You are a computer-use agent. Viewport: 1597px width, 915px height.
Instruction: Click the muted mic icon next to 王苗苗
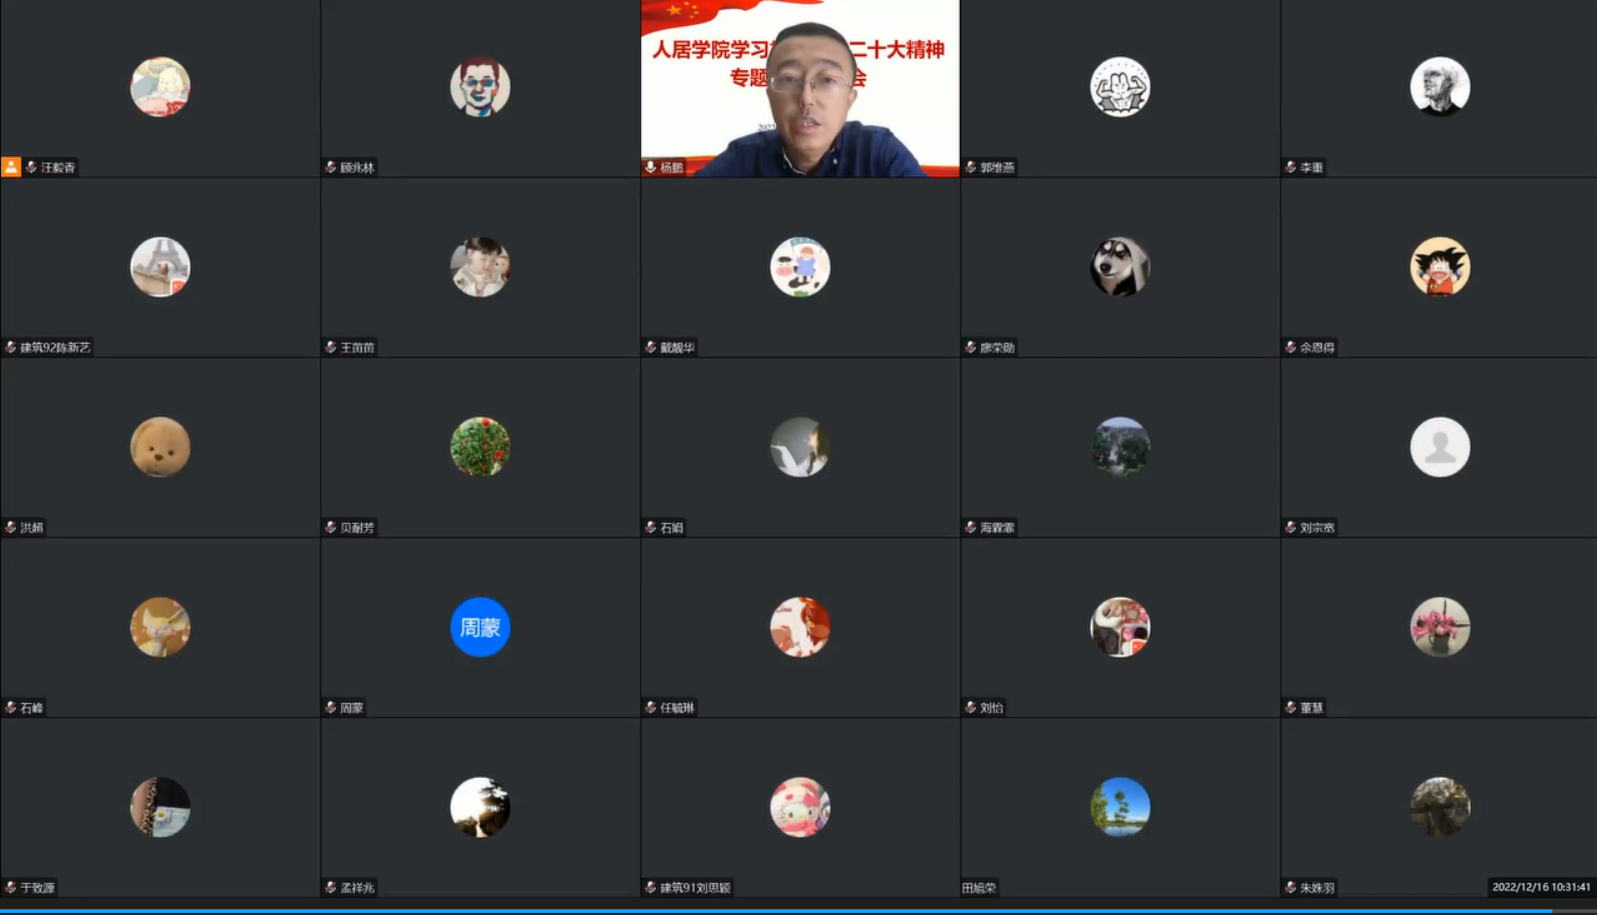pyautogui.click(x=330, y=347)
